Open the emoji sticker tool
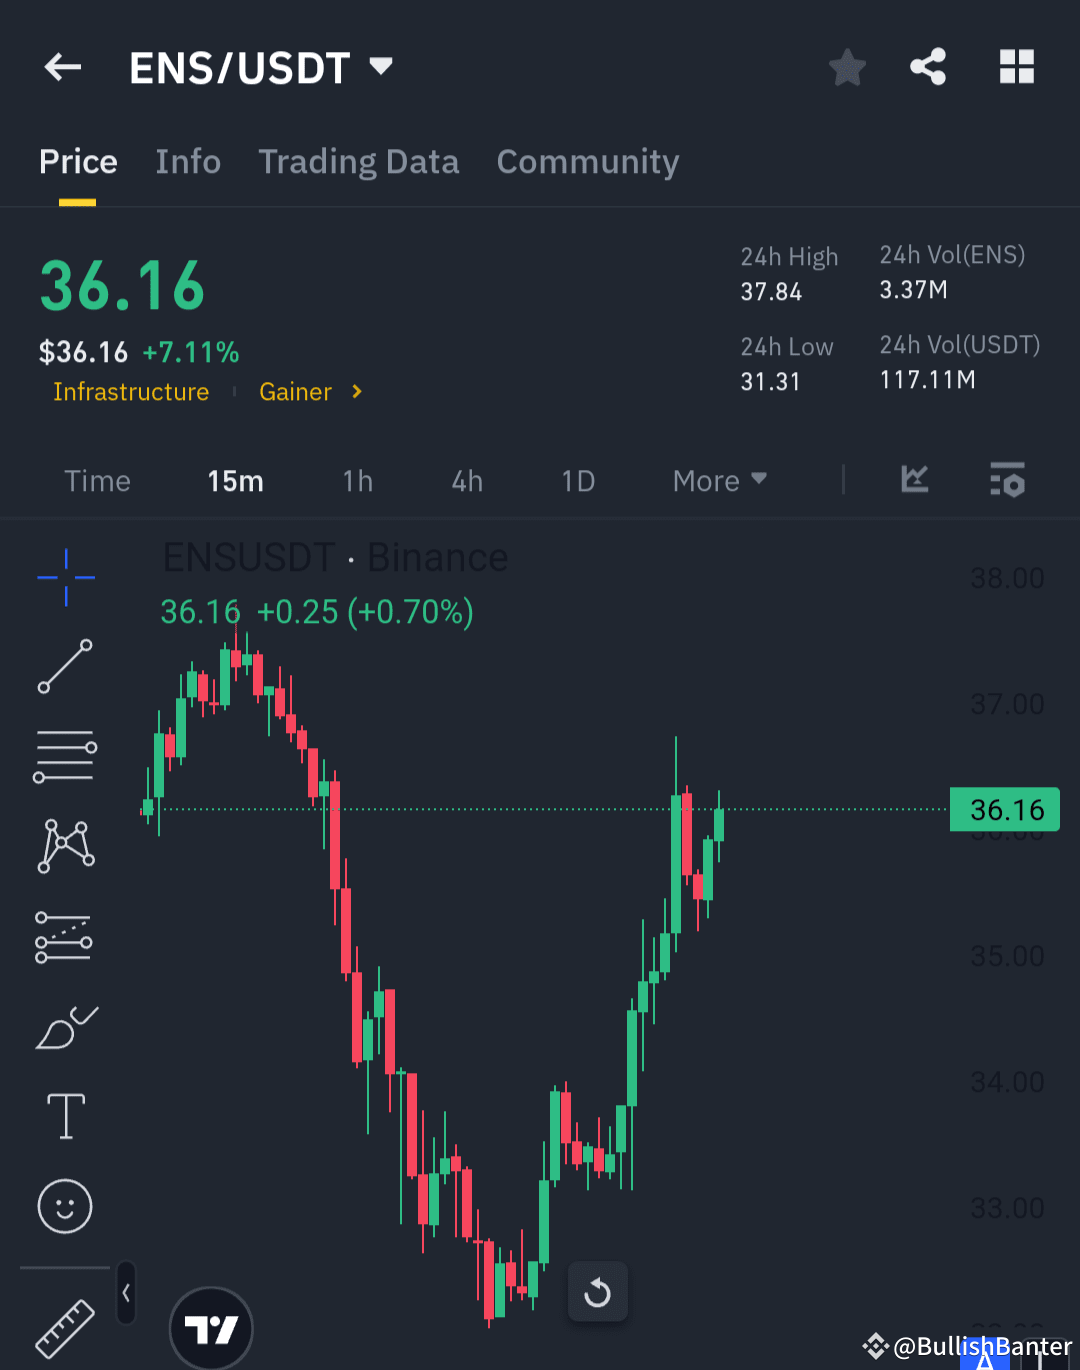The image size is (1080, 1370). click(x=65, y=1207)
